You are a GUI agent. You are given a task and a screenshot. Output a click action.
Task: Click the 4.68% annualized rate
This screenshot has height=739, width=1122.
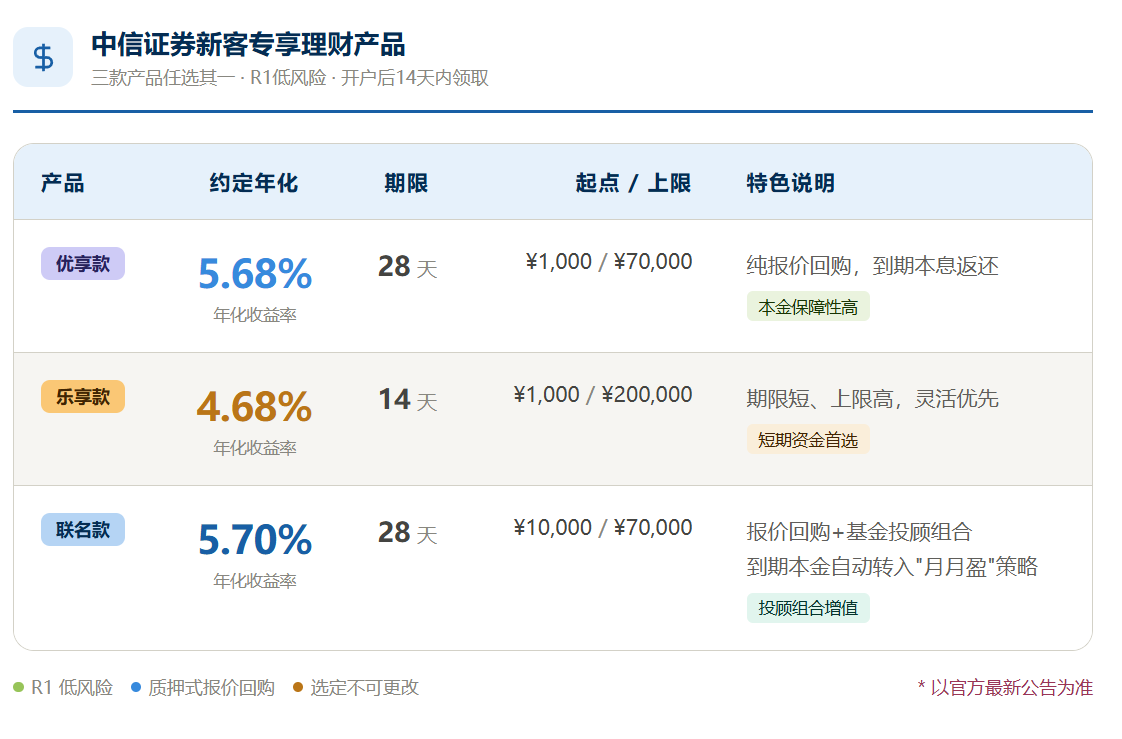255,407
